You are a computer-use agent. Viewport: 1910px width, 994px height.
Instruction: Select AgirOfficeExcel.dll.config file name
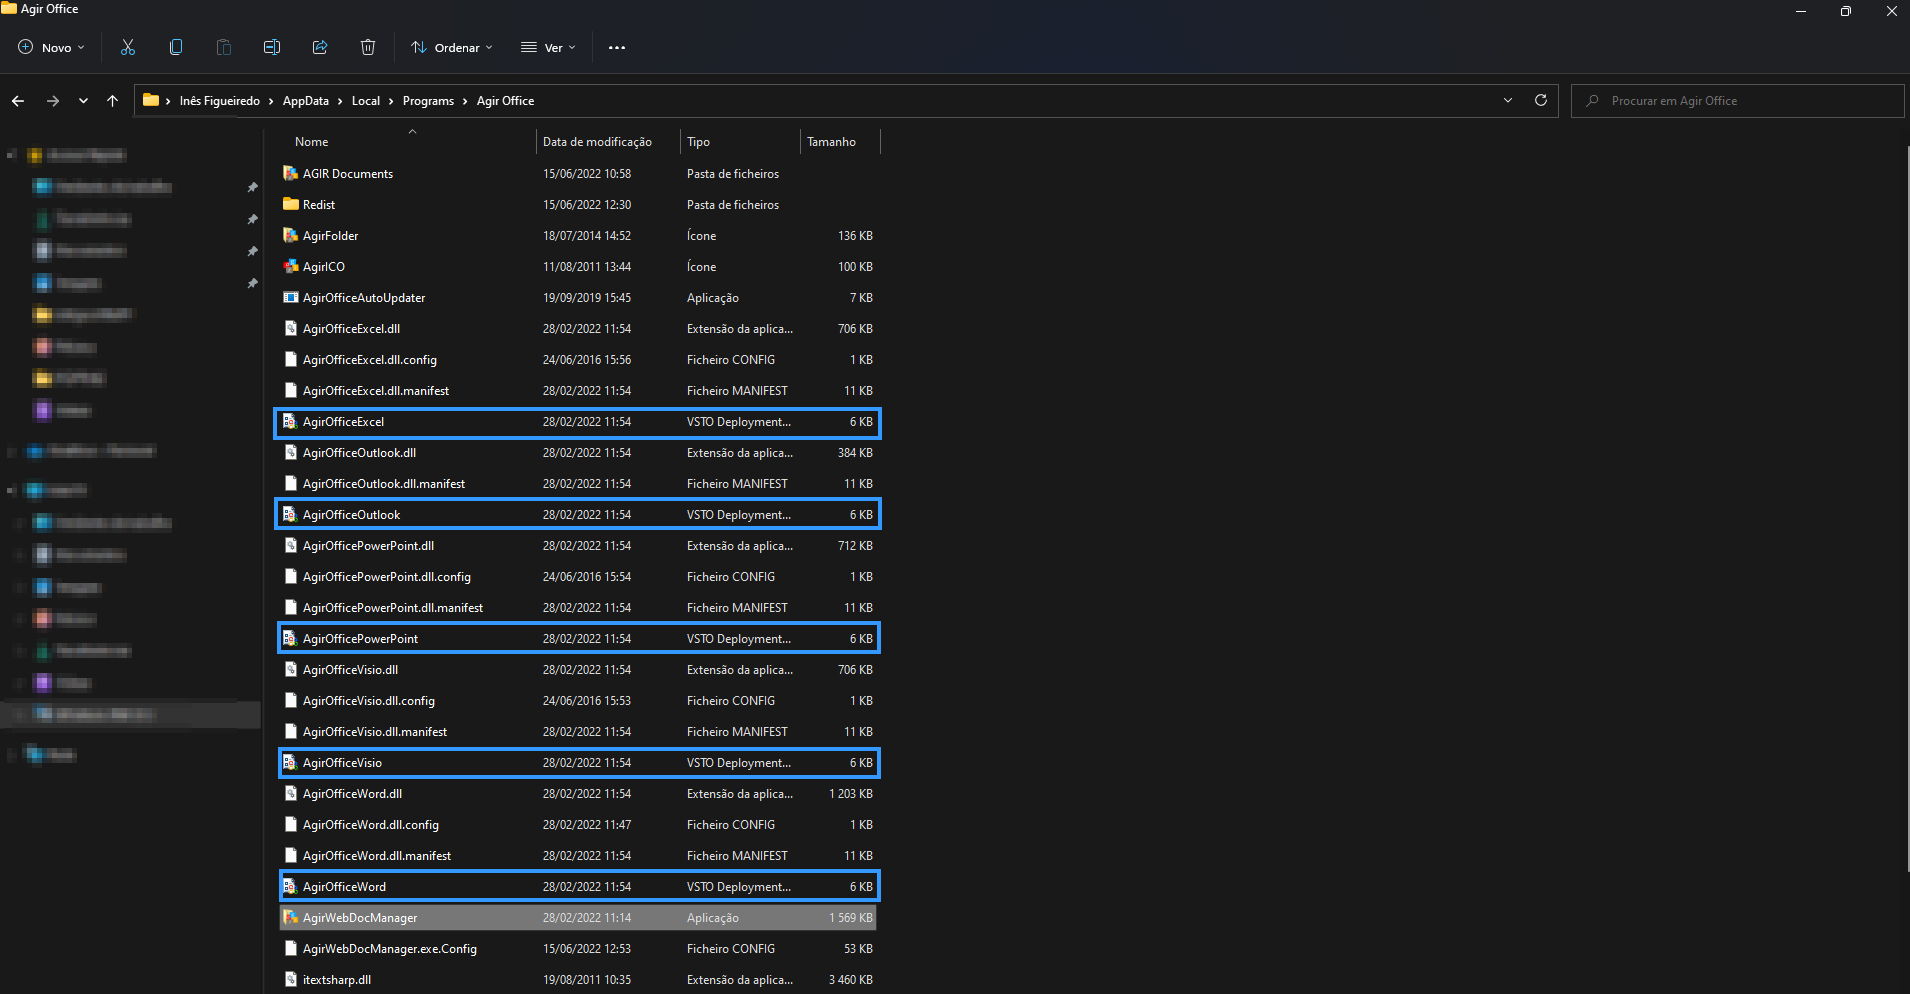(x=370, y=359)
